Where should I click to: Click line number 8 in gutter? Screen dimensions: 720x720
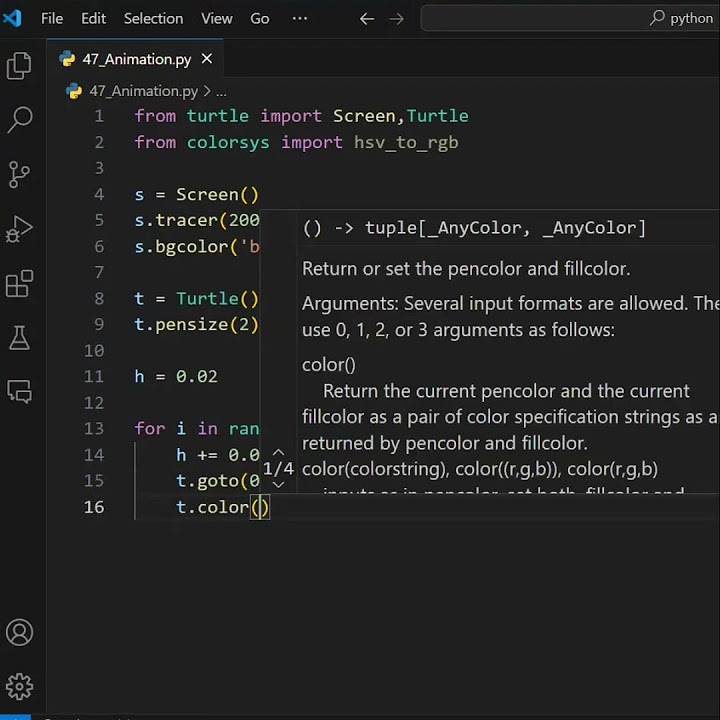tap(99, 299)
